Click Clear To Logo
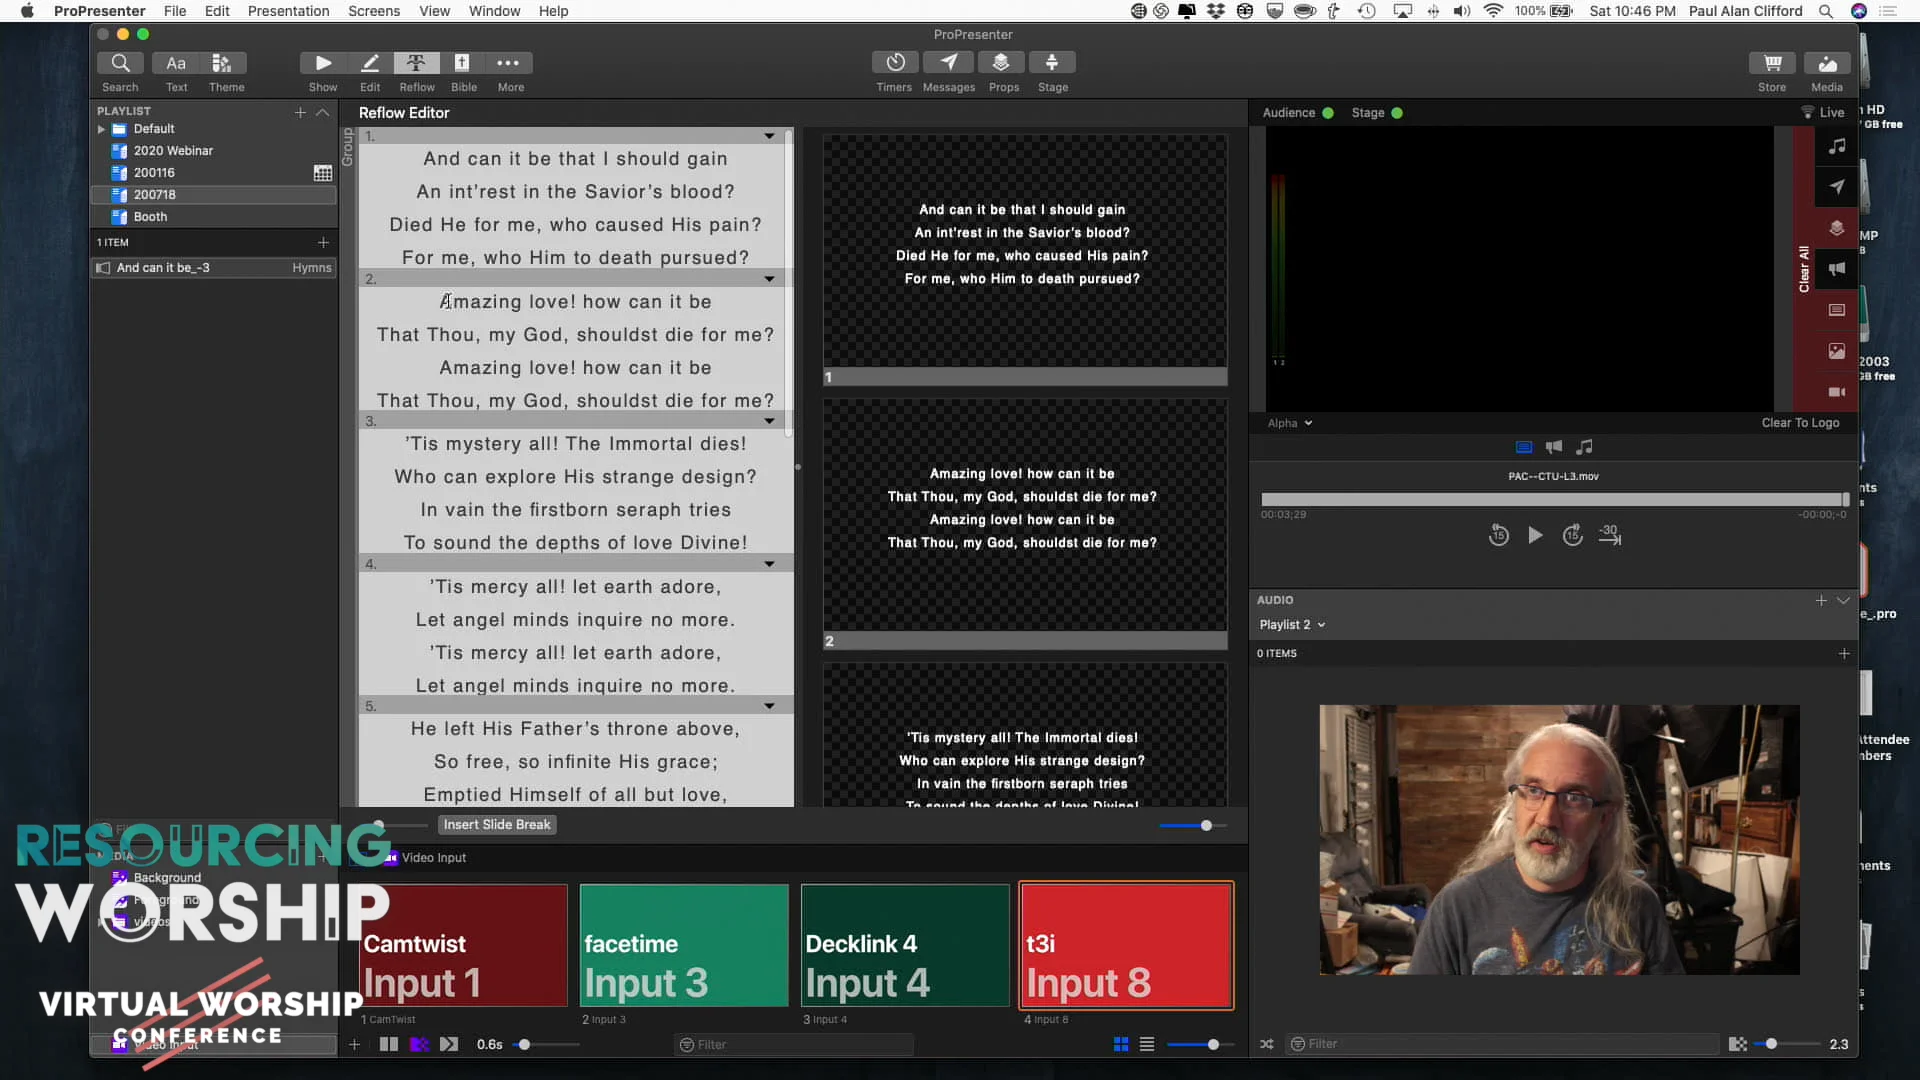 pyautogui.click(x=1800, y=423)
